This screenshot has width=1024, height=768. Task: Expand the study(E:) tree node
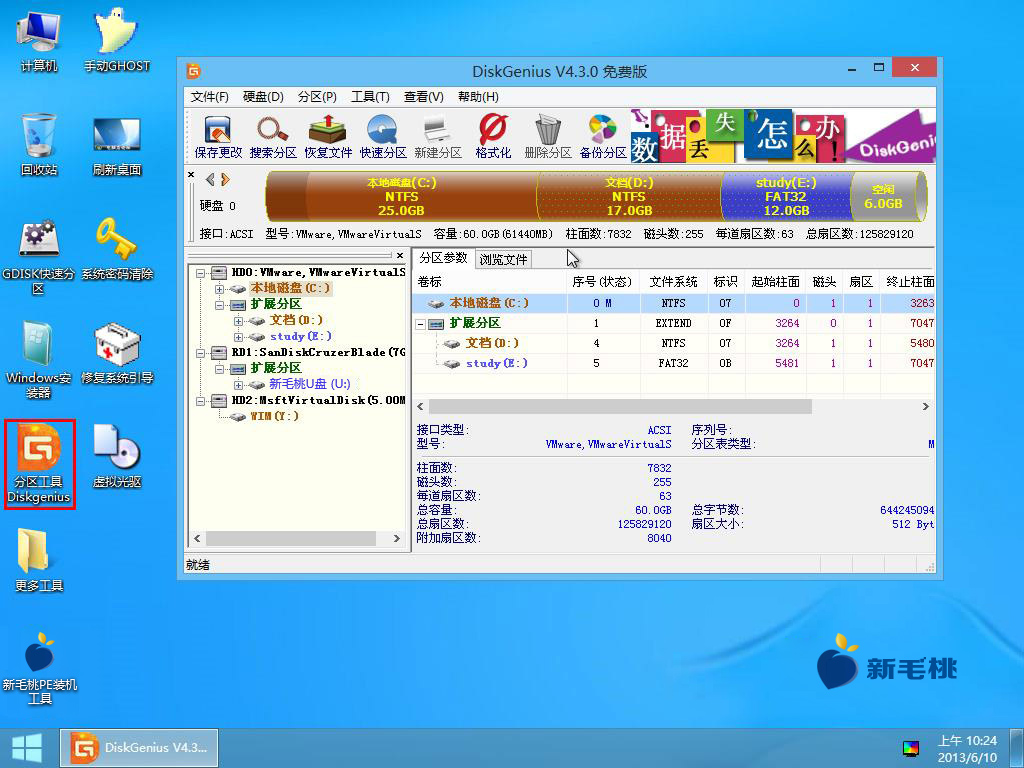click(238, 337)
